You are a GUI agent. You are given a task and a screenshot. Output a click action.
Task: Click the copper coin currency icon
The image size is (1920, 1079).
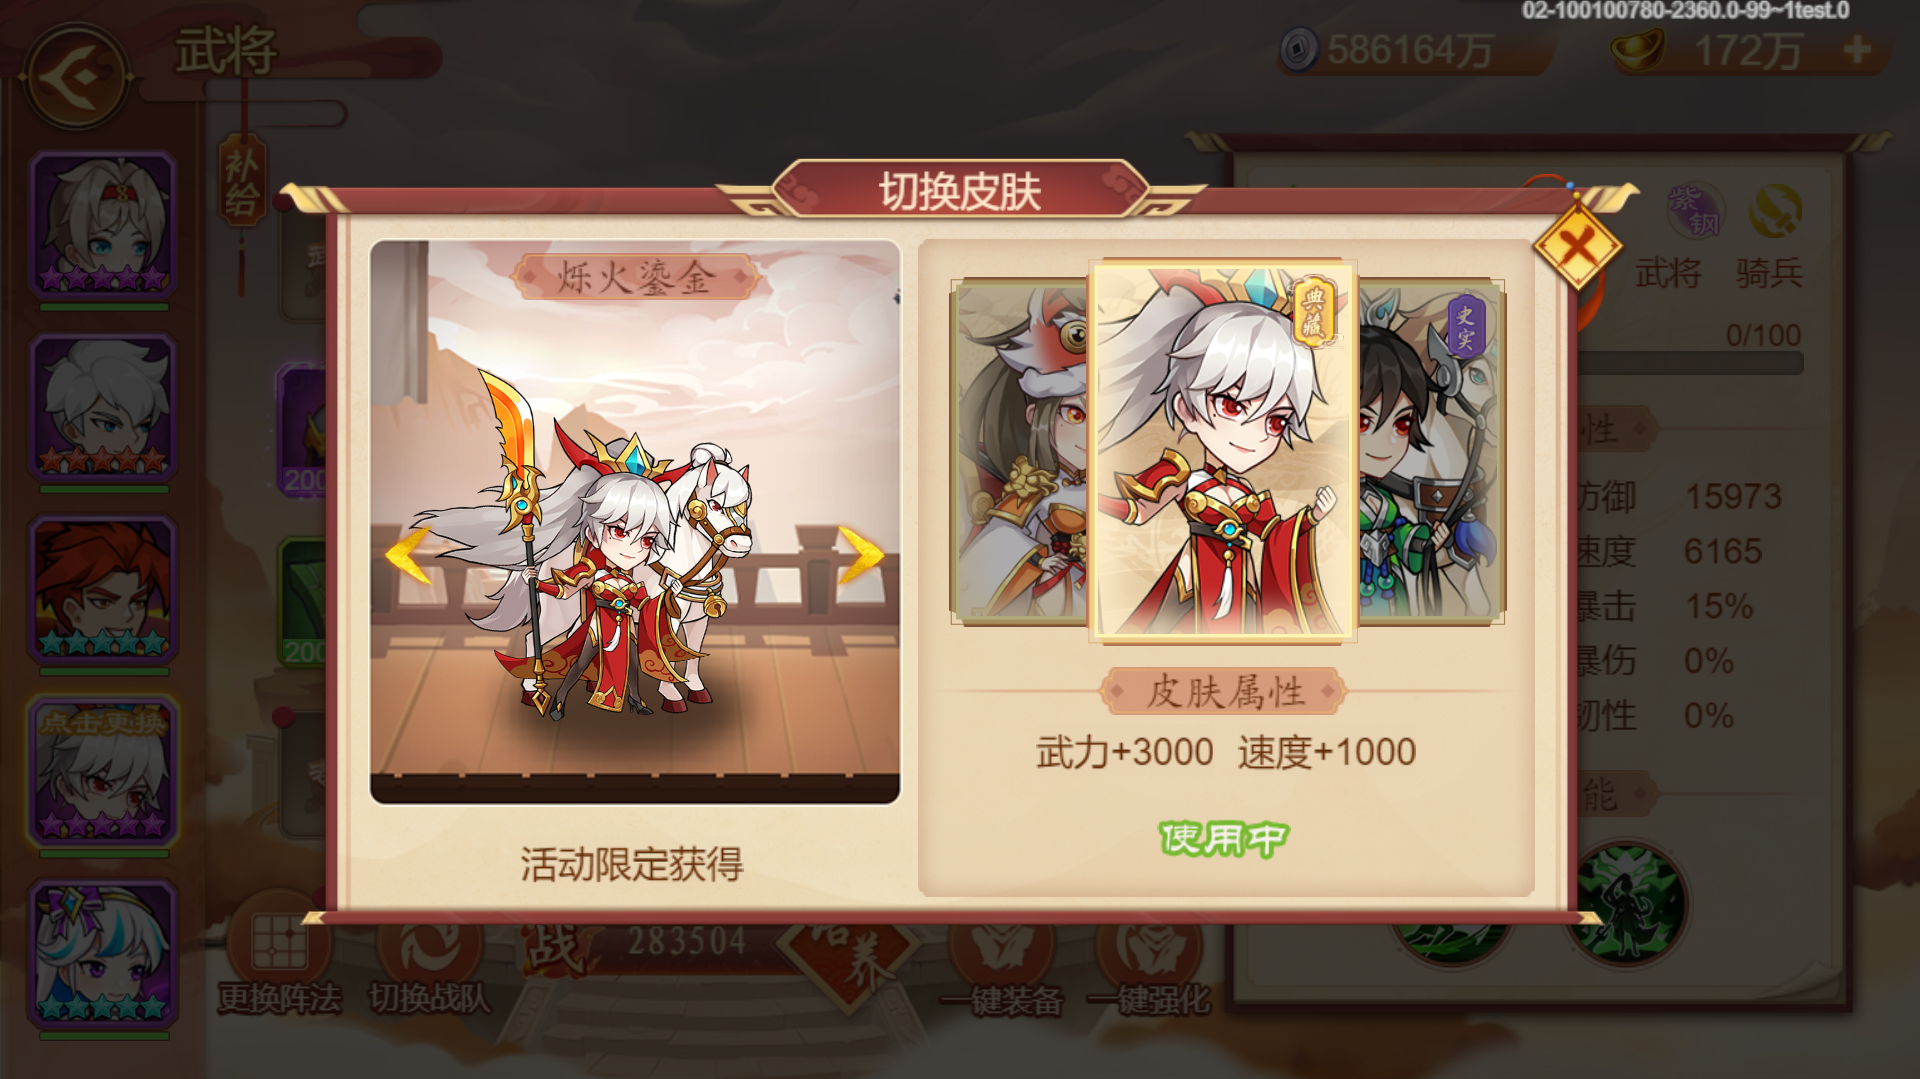coord(1299,50)
